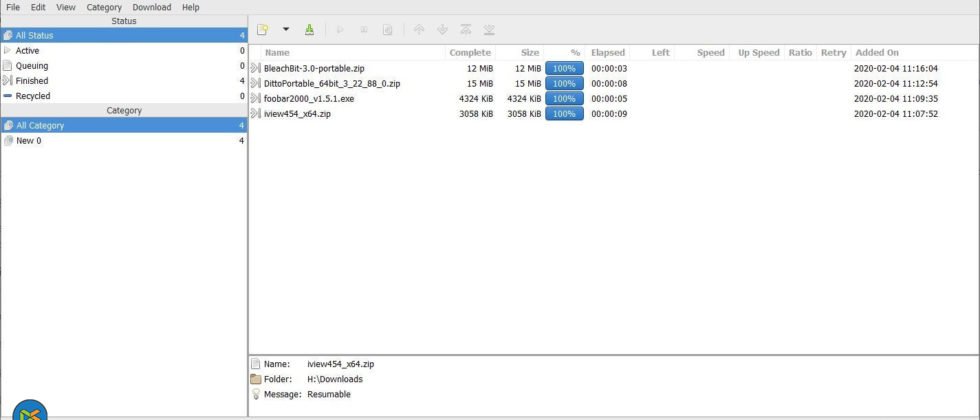Open the Edit menu
Image resolution: width=980 pixels, height=420 pixels.
pos(38,8)
